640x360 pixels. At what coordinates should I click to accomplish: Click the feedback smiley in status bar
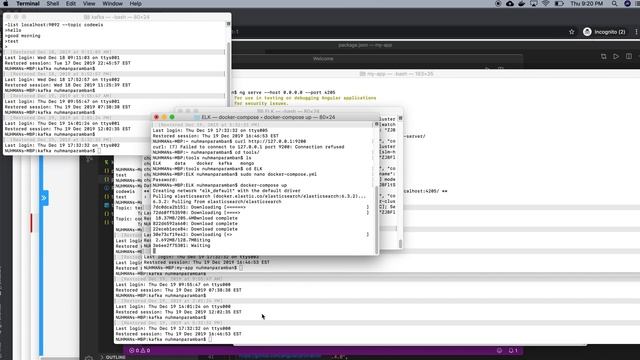click(499, 350)
